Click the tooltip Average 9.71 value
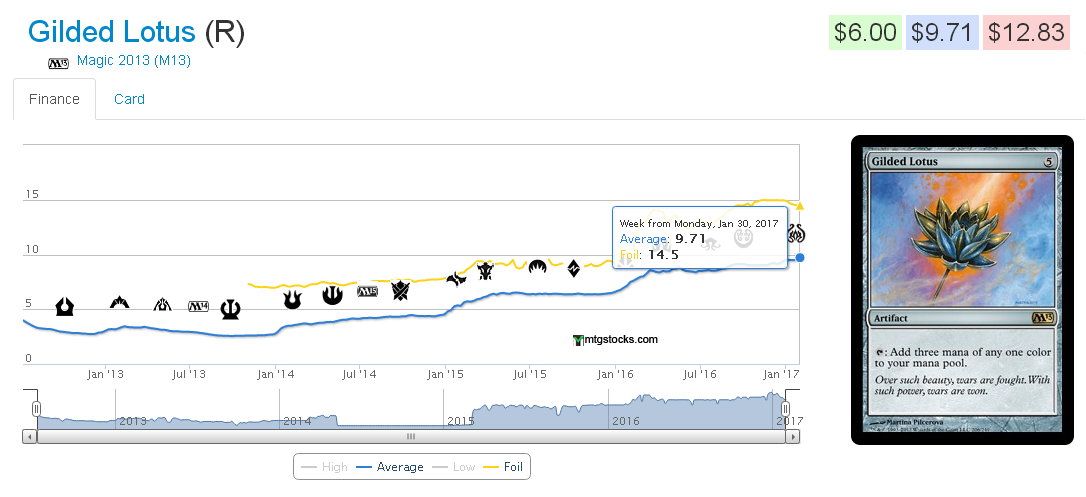Screen dimensions: 1086x497 tap(690, 240)
